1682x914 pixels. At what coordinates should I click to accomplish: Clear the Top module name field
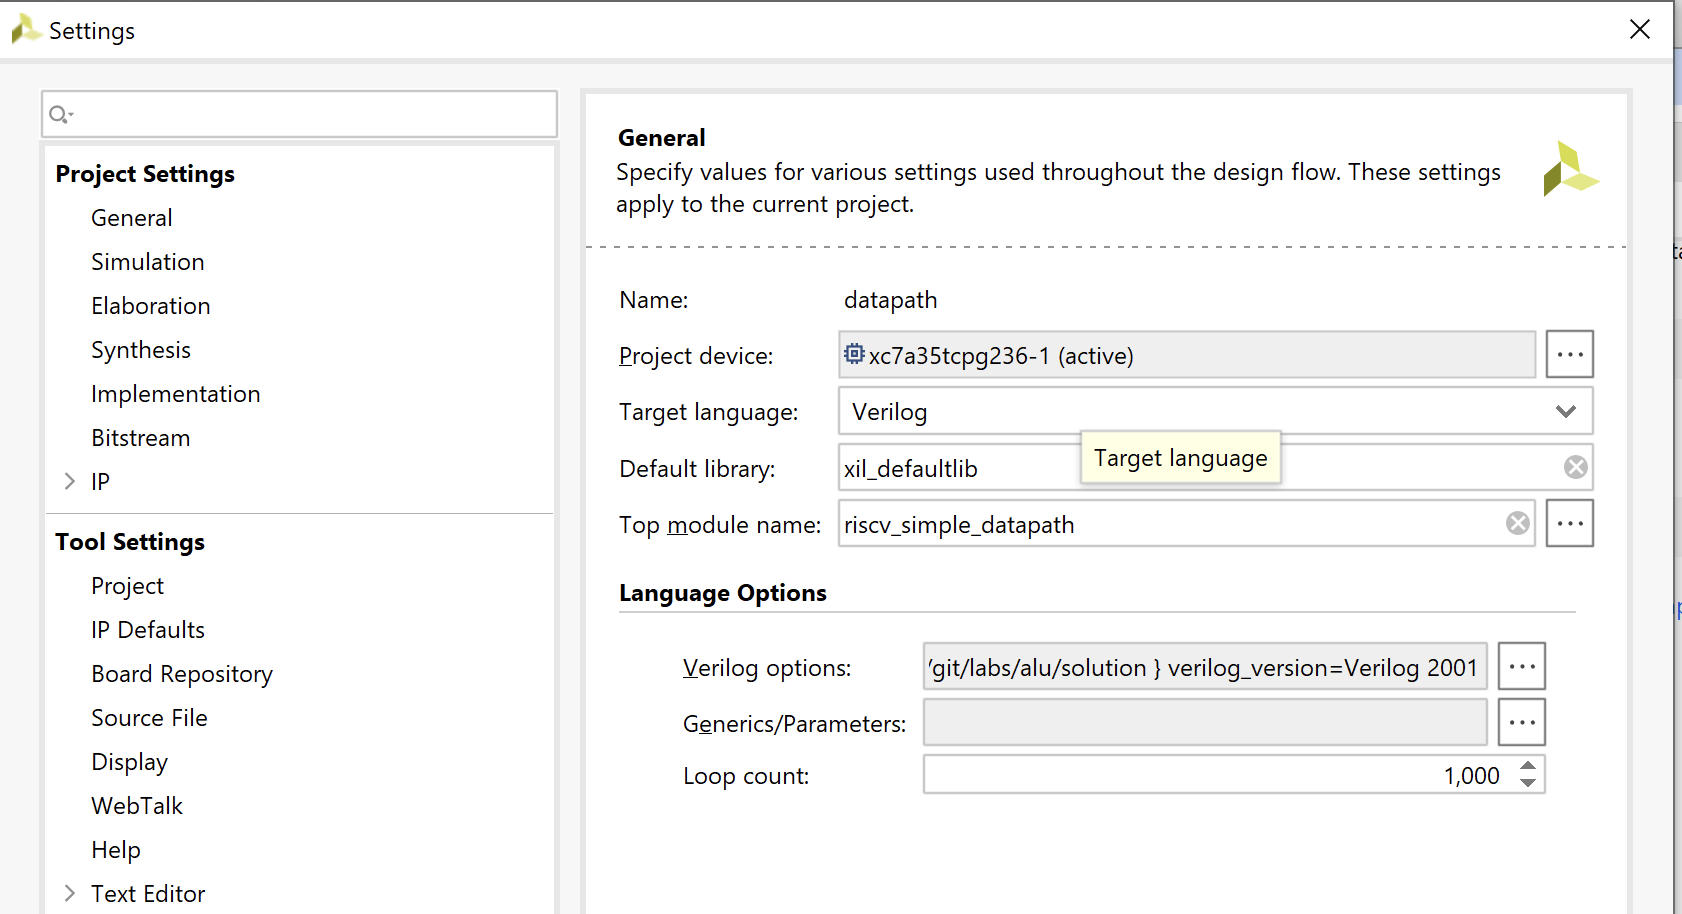[x=1518, y=522]
